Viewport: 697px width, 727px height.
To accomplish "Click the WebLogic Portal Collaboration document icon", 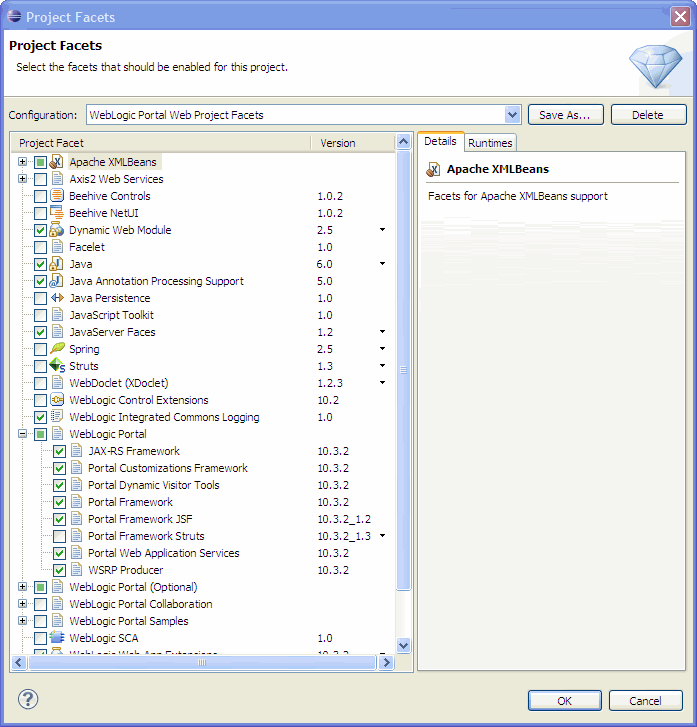I will [58, 604].
